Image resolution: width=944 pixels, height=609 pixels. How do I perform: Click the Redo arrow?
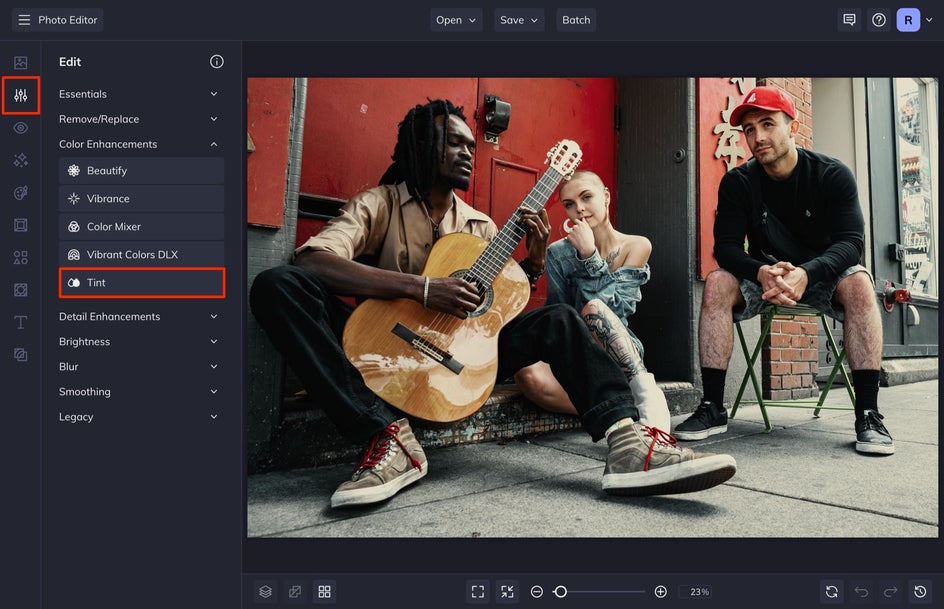tap(891, 592)
